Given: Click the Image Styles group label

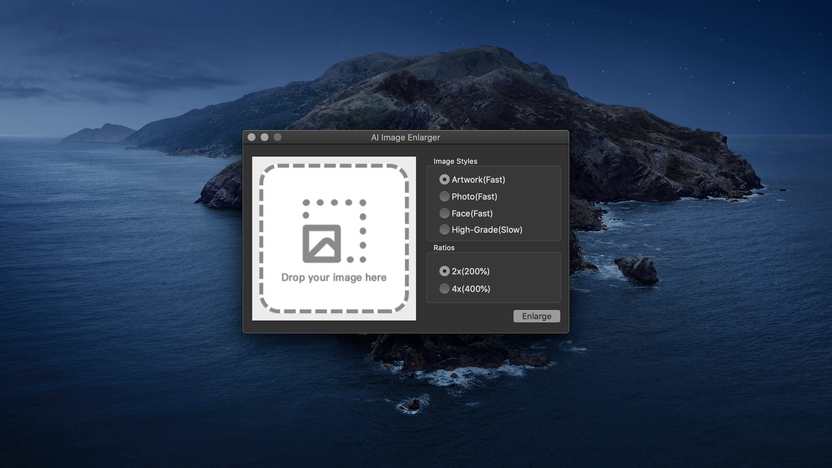Looking at the screenshot, I should tap(455, 161).
